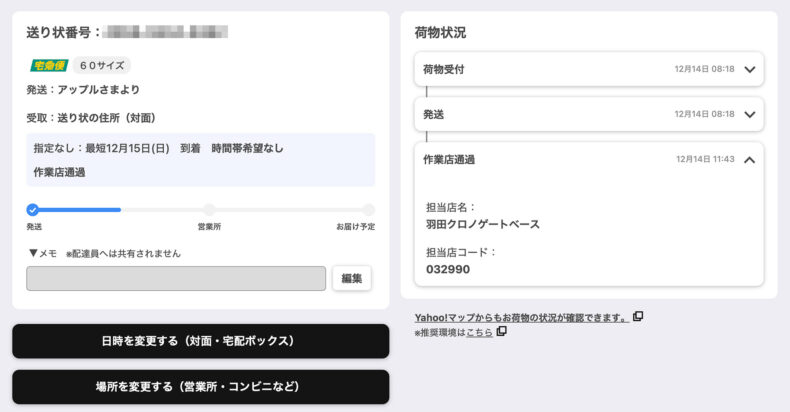Toggle the ▼メモ disclosure triangle
The image size is (790, 412).
pos(33,253)
